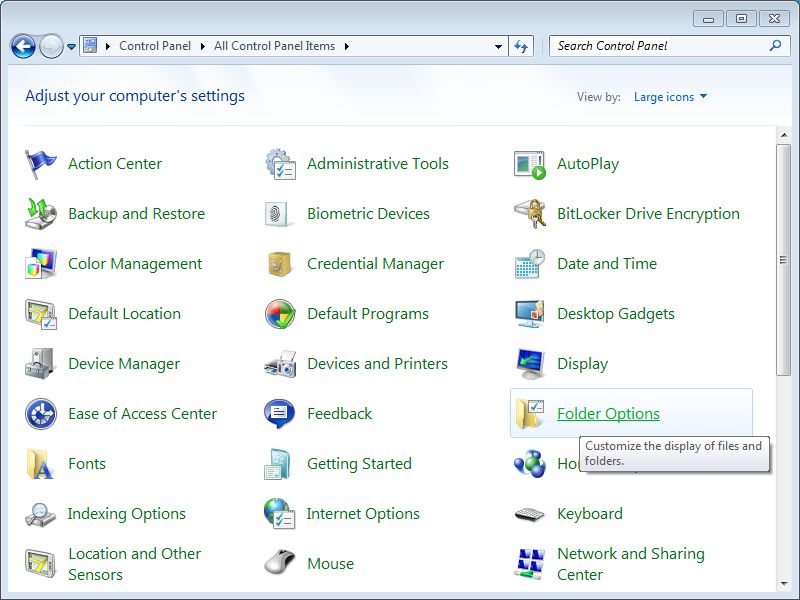Open the Backup and Restore icon

[x=40, y=214]
